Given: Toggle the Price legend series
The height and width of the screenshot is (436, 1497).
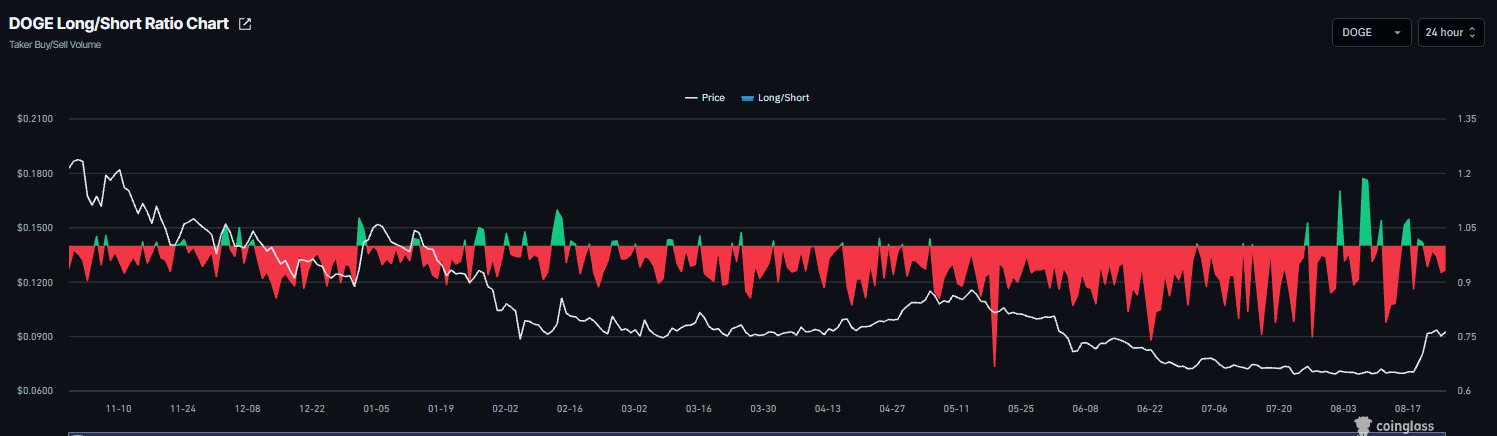Looking at the screenshot, I should (x=705, y=98).
